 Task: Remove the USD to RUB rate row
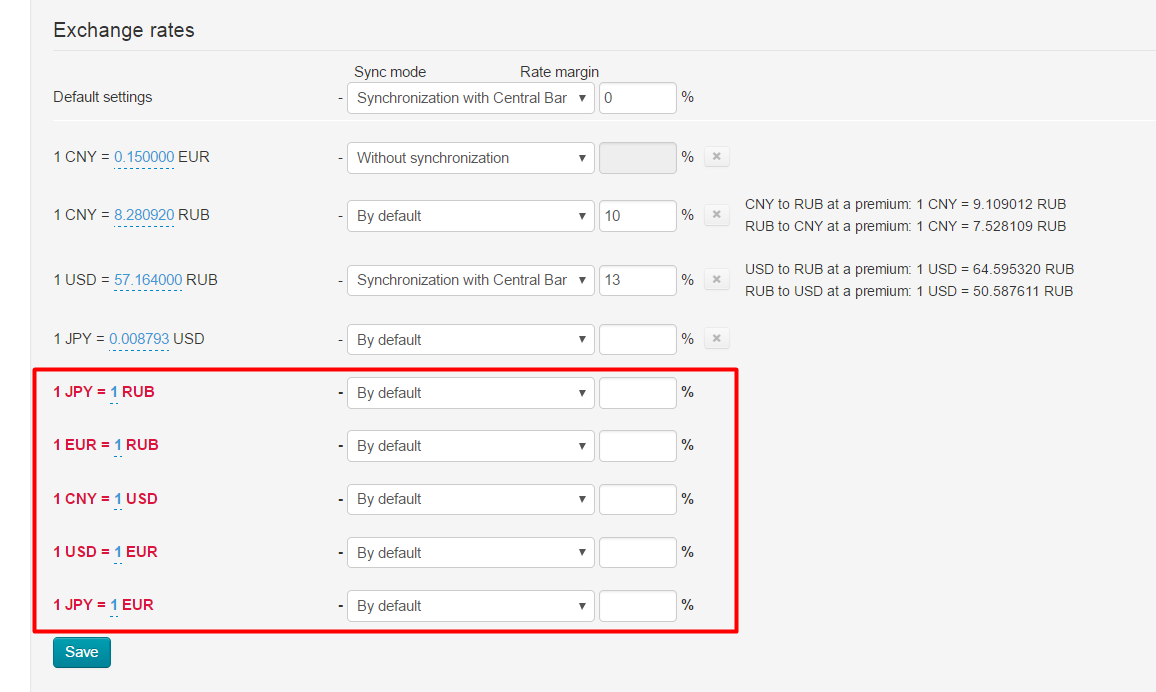pyautogui.click(x=717, y=279)
